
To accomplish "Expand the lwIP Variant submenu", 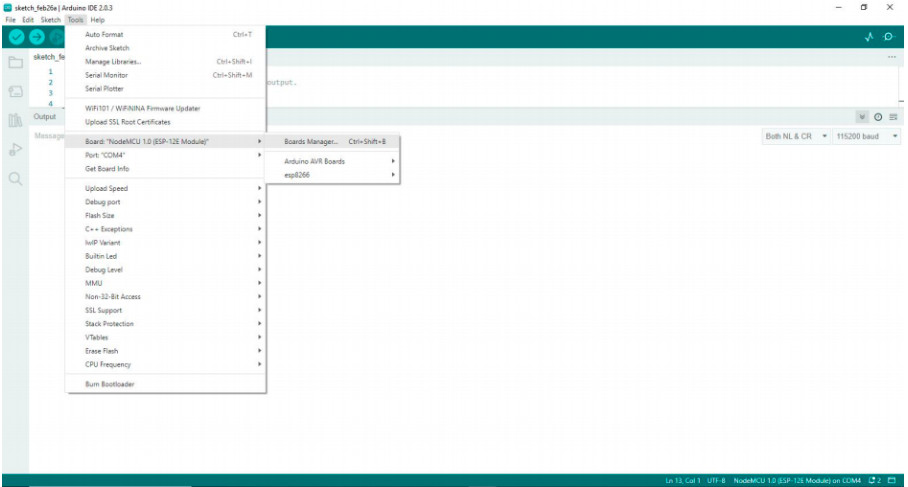I will [x=166, y=243].
